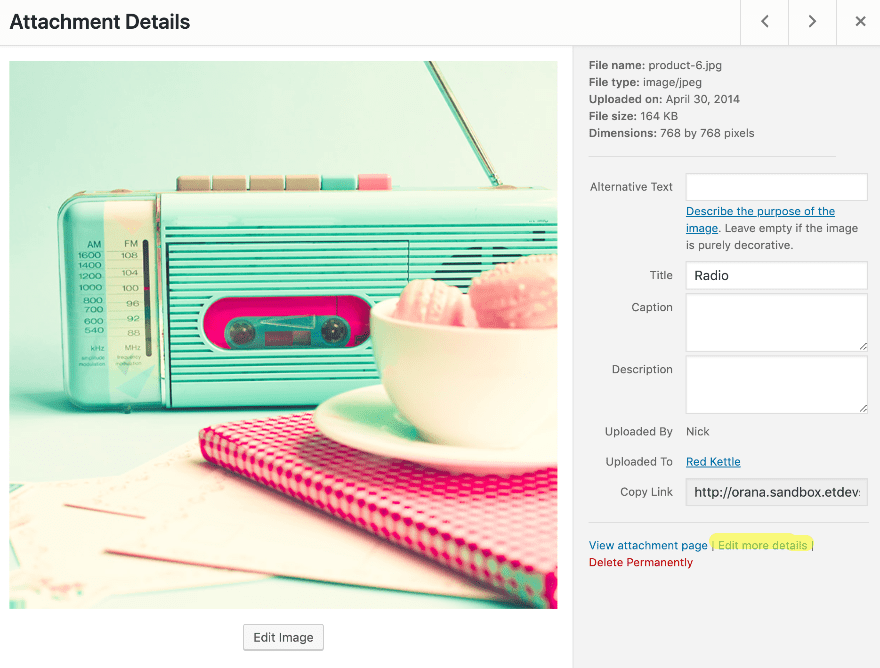Select the Copy Link URL field

point(776,492)
